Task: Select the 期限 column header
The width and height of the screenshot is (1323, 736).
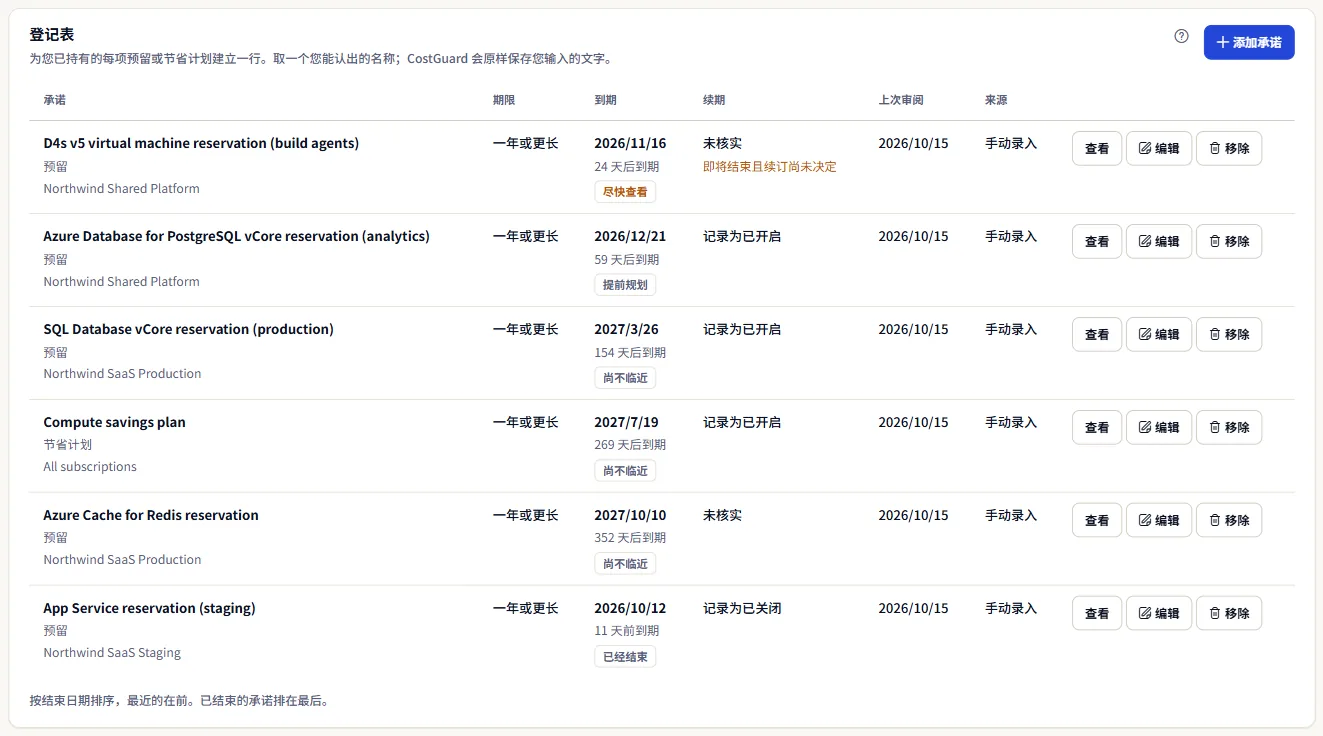Action: pos(504,100)
